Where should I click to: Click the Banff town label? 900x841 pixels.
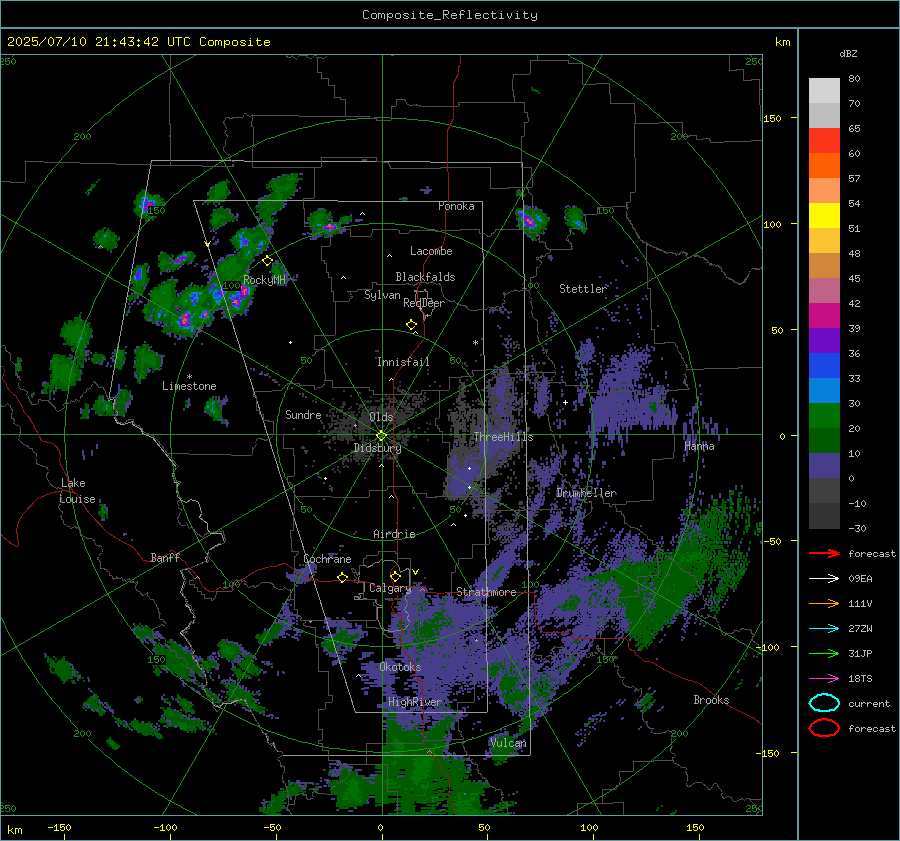tap(165, 557)
